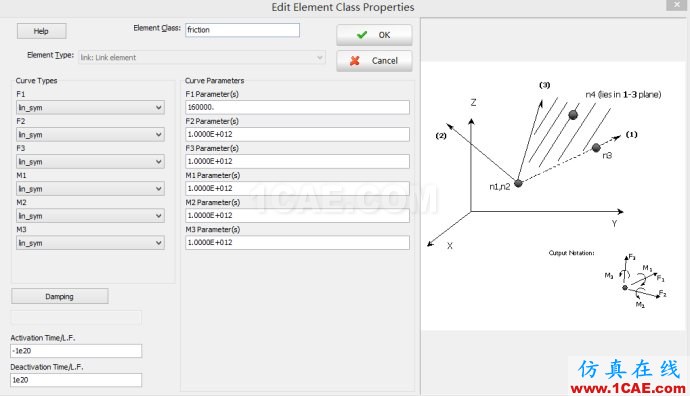Click the OK button with green checkmark
The width and height of the screenshot is (690, 396).
pyautogui.click(x=374, y=35)
